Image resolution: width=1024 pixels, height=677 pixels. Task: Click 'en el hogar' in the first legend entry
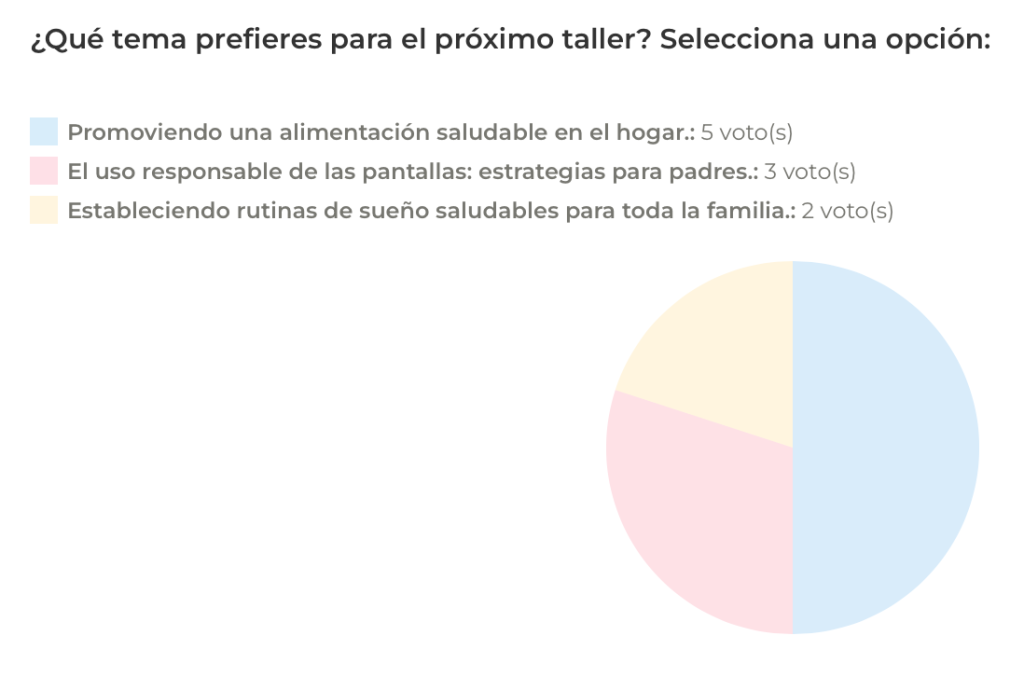click(x=636, y=132)
